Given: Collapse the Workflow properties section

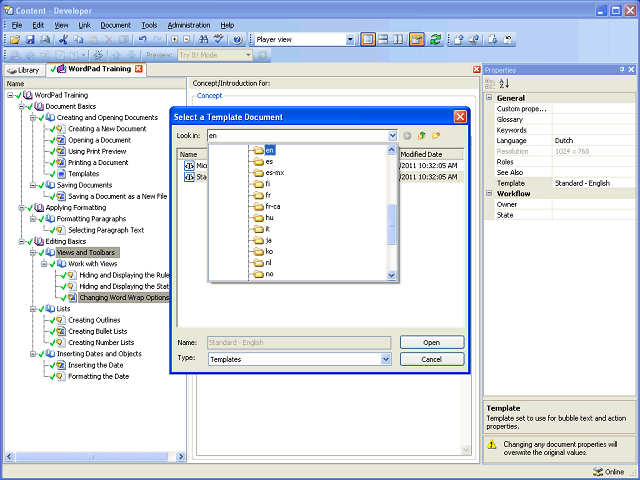Looking at the screenshot, I should point(489,193).
